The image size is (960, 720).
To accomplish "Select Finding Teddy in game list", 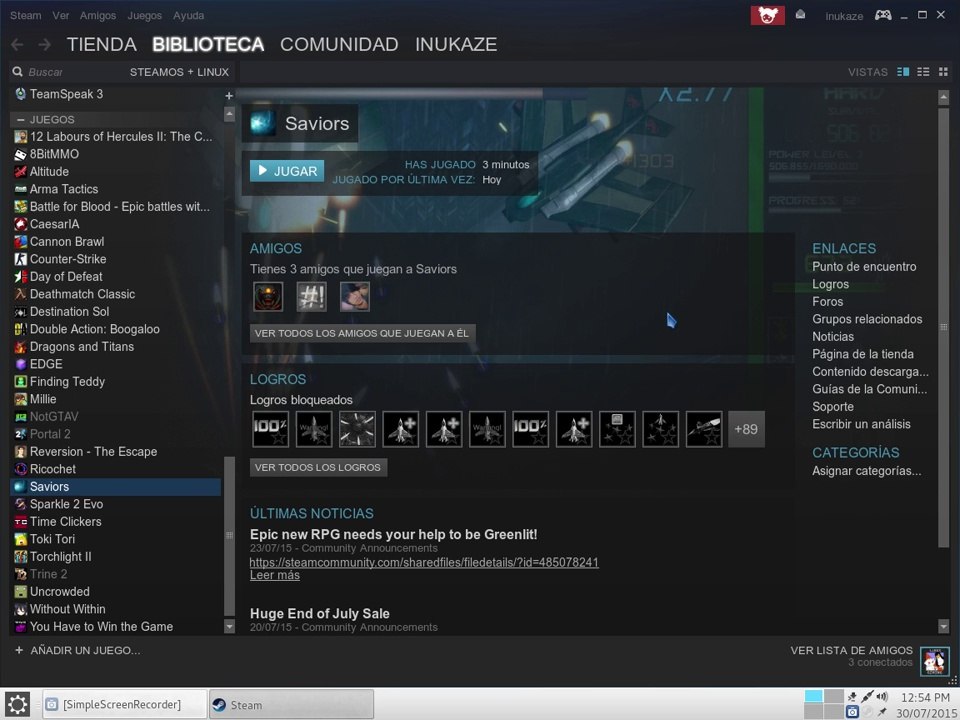I will coord(116,381).
